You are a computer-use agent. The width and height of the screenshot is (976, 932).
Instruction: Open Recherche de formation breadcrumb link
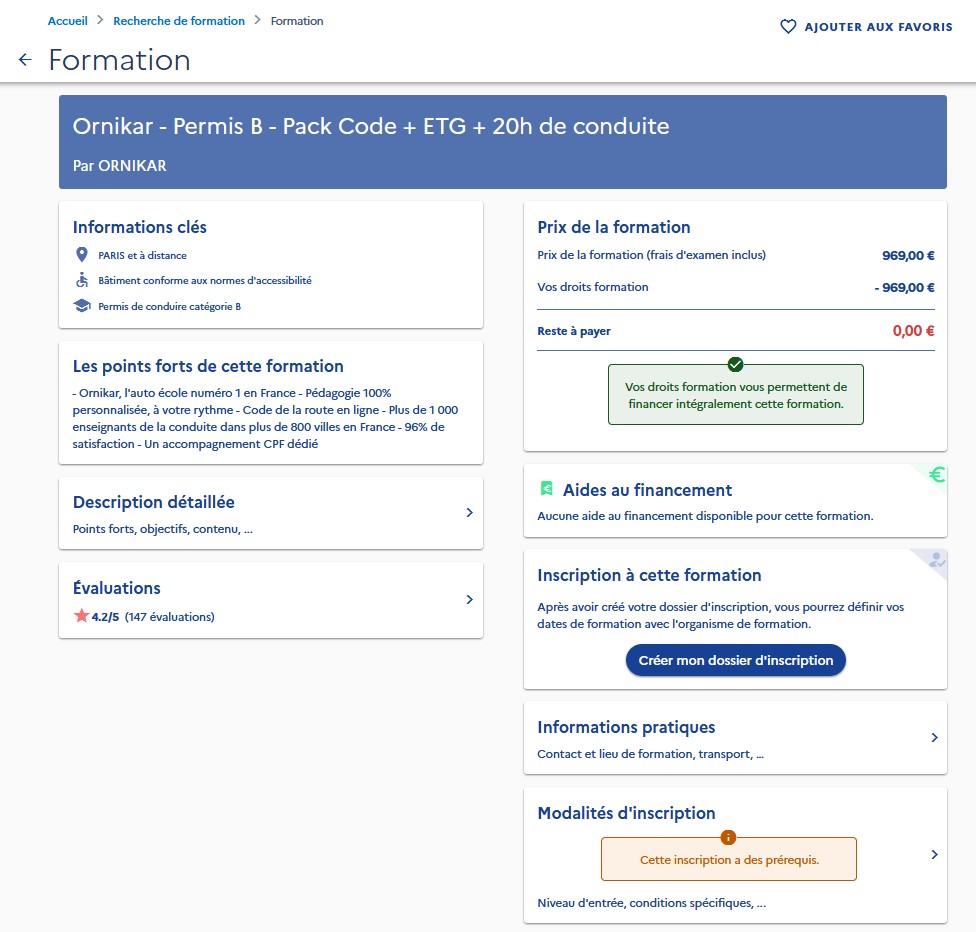(x=179, y=21)
